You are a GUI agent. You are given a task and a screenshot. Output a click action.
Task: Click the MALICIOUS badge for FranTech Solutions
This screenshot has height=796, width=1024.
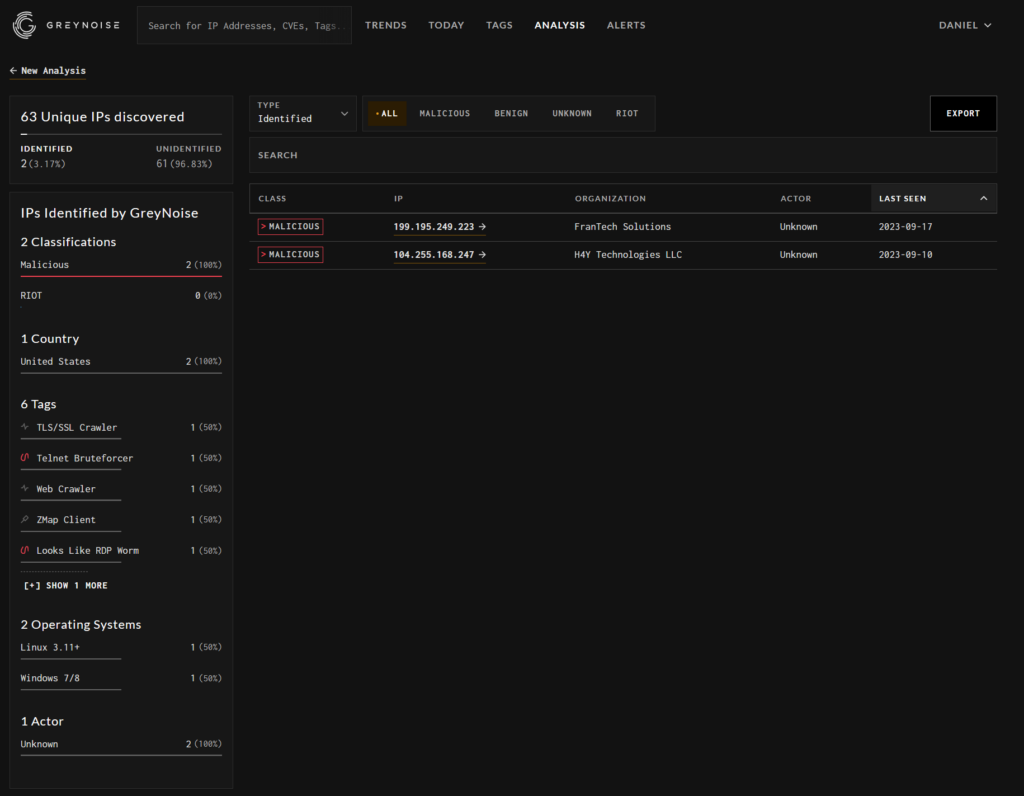coord(291,227)
